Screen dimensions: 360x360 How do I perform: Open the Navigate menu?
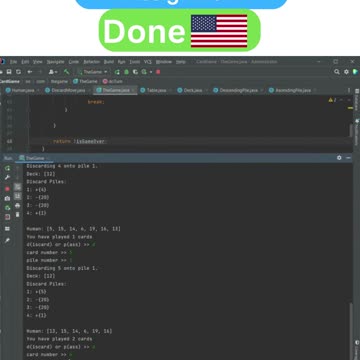55,62
